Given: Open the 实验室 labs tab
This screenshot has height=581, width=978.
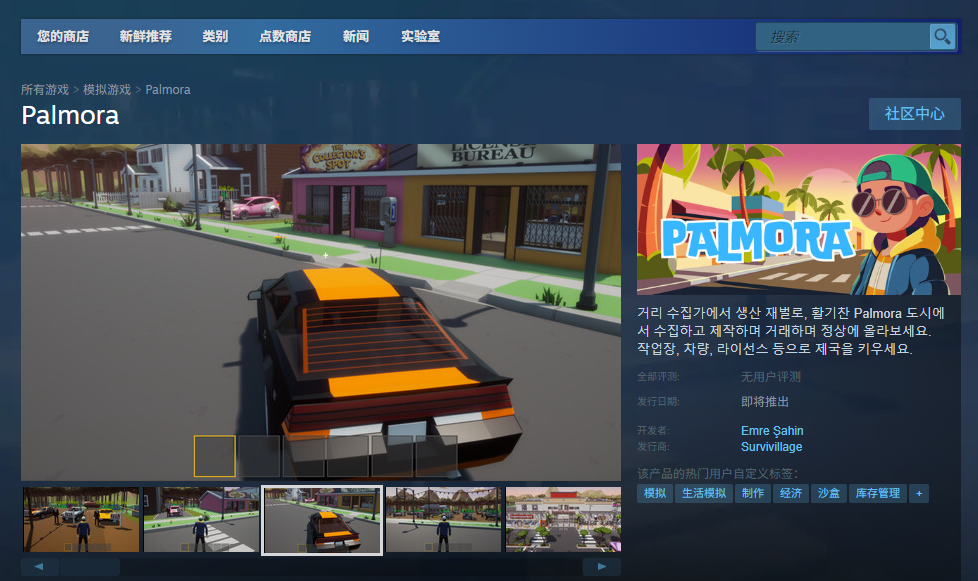Looking at the screenshot, I should [420, 37].
